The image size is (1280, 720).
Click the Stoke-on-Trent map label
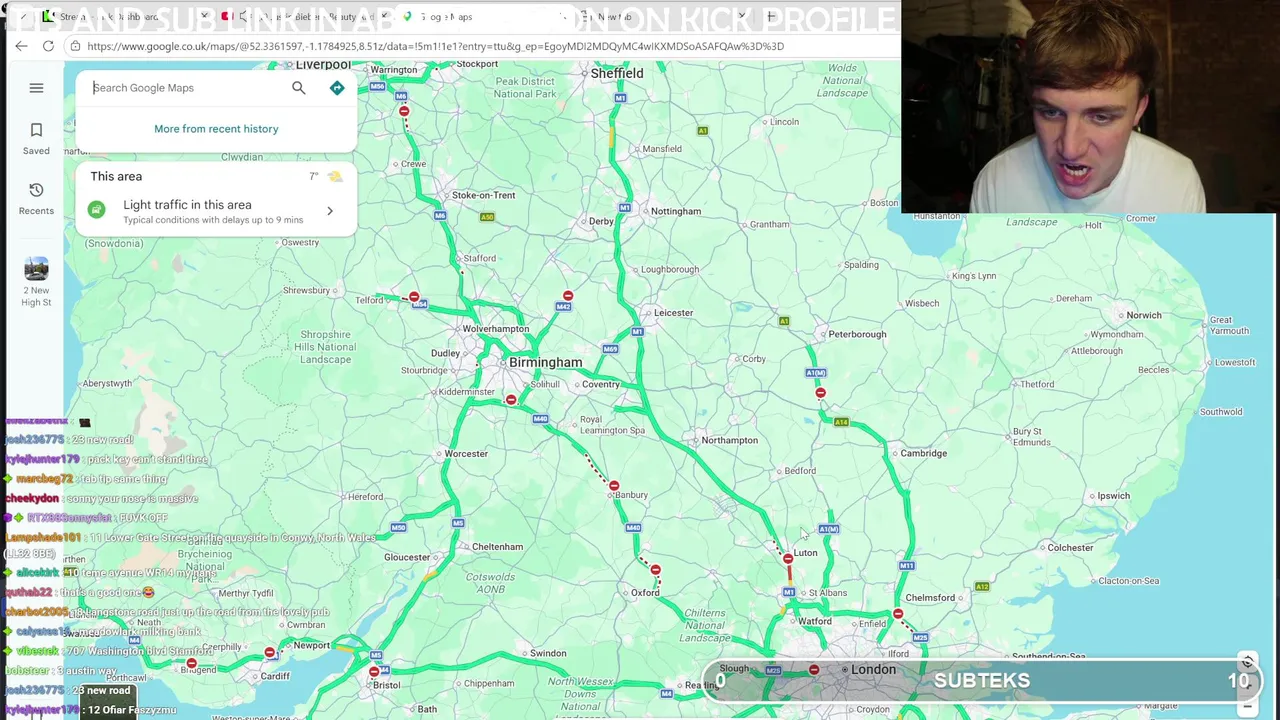pyautogui.click(x=484, y=195)
